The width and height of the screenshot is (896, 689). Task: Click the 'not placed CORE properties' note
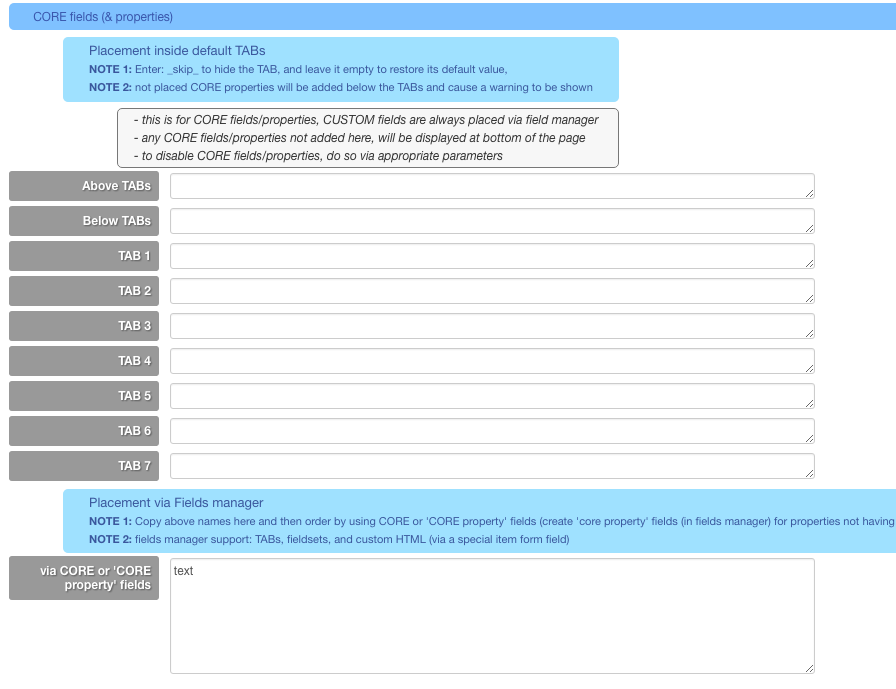tap(341, 87)
